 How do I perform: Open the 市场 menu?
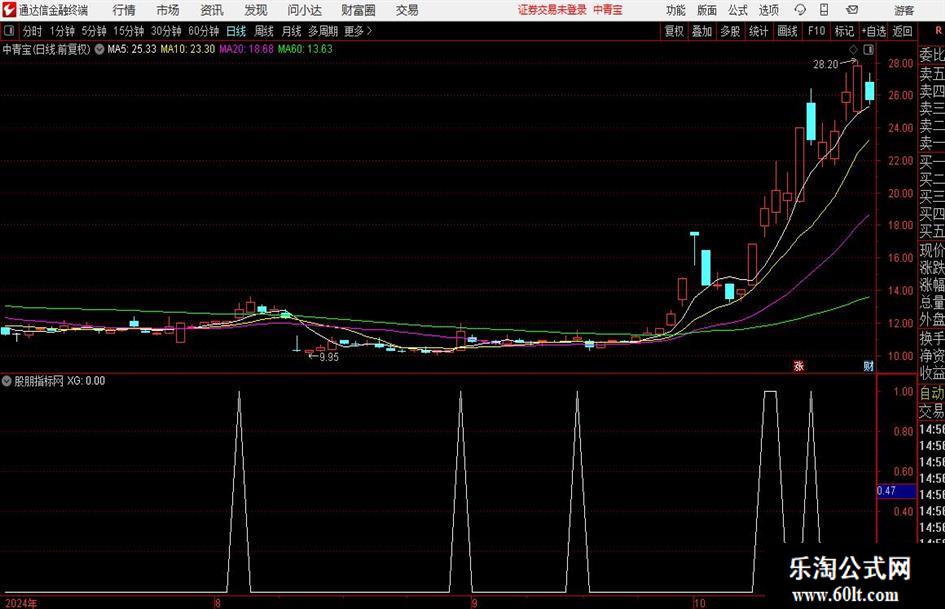pyautogui.click(x=168, y=10)
